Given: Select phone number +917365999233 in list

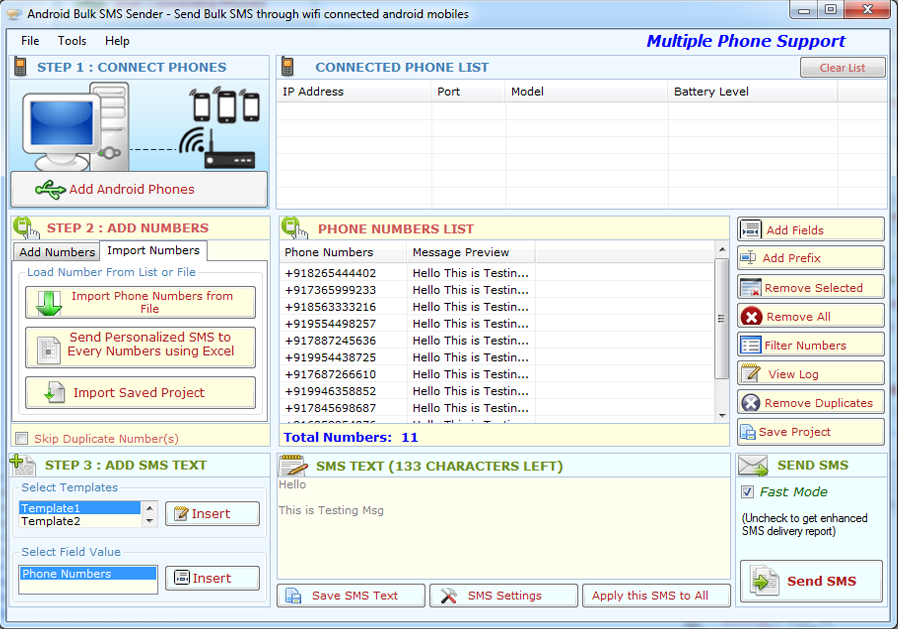Looking at the screenshot, I should pos(331,290).
